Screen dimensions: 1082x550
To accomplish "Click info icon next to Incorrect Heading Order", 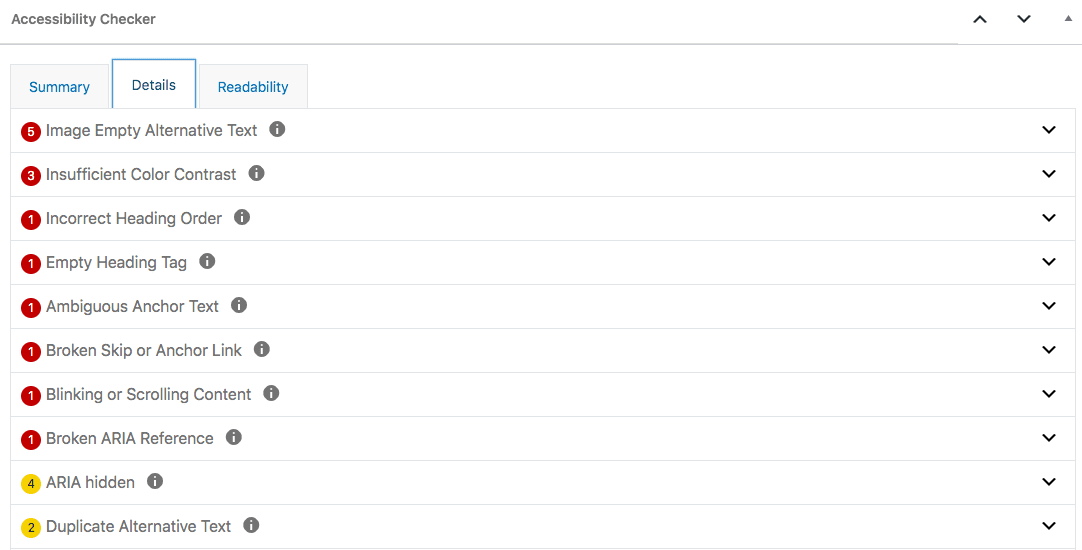I will (242, 217).
